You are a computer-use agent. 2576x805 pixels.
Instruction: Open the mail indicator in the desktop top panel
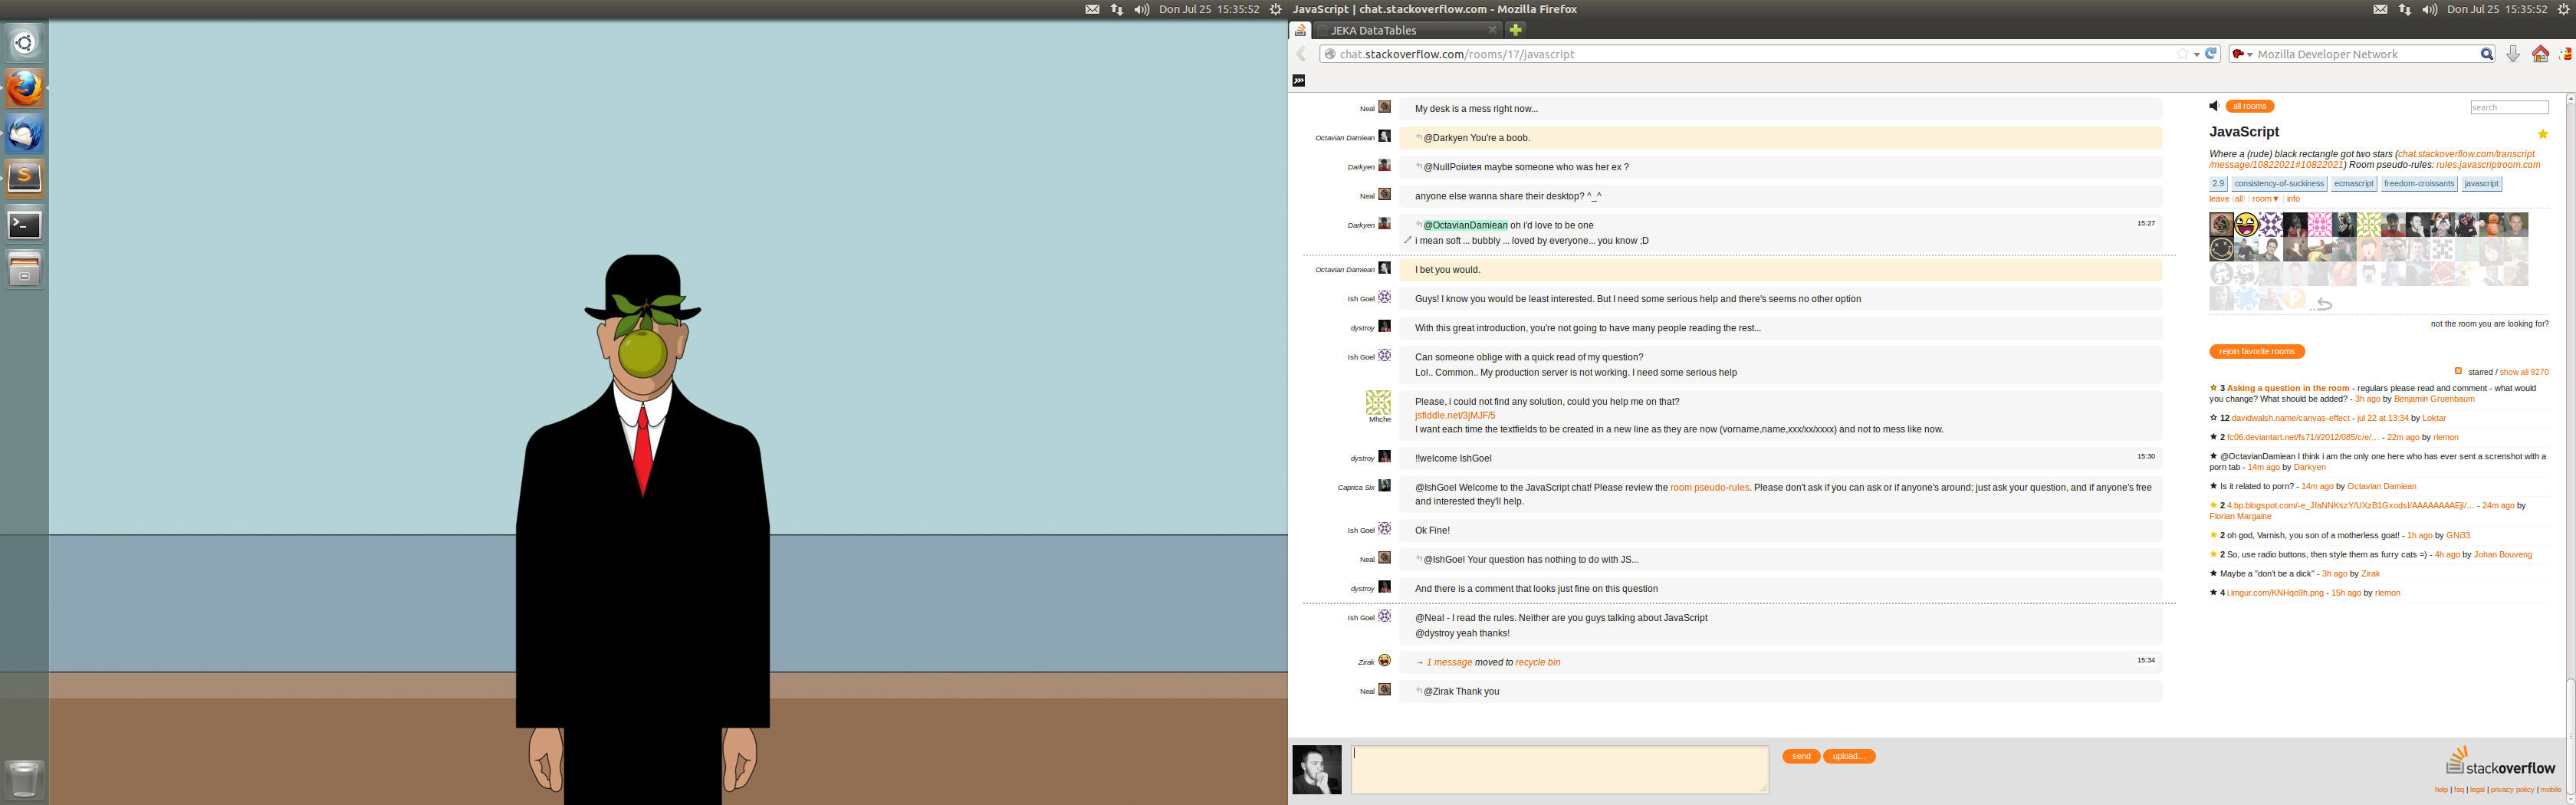tap(1092, 9)
